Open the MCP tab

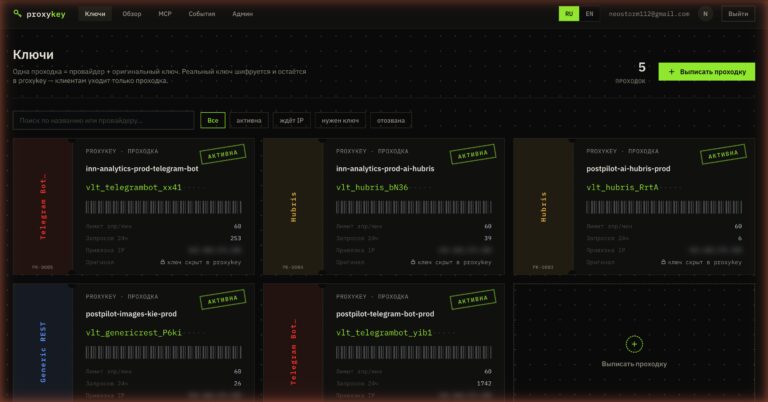(x=165, y=14)
